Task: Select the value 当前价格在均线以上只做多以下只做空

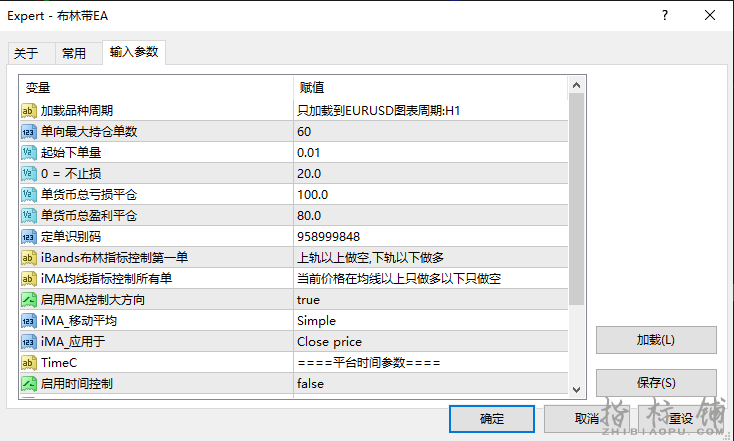Action: click(399, 279)
